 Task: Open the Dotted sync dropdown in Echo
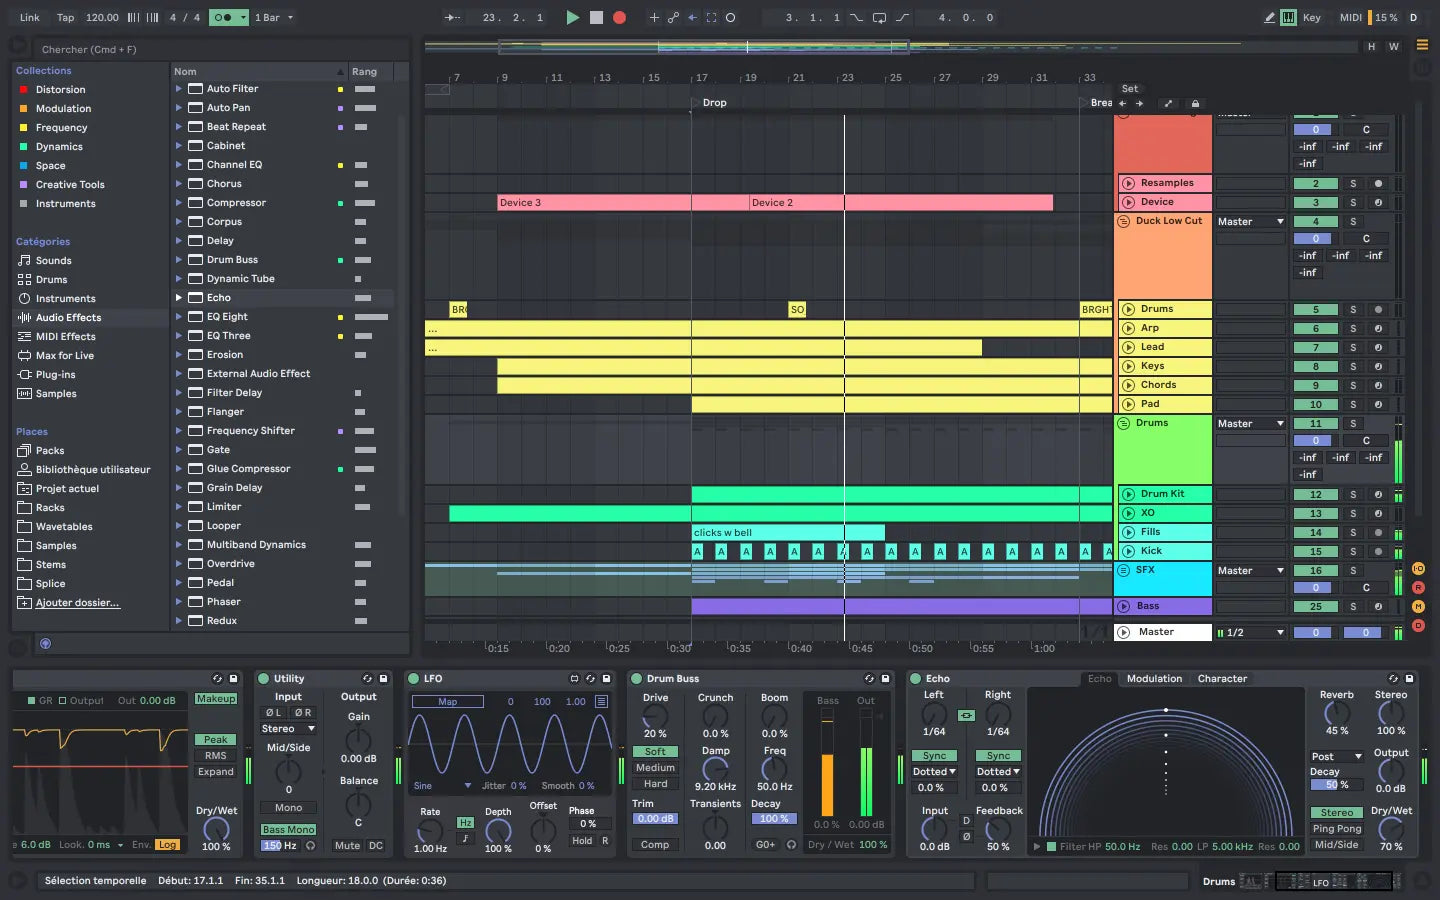933,771
